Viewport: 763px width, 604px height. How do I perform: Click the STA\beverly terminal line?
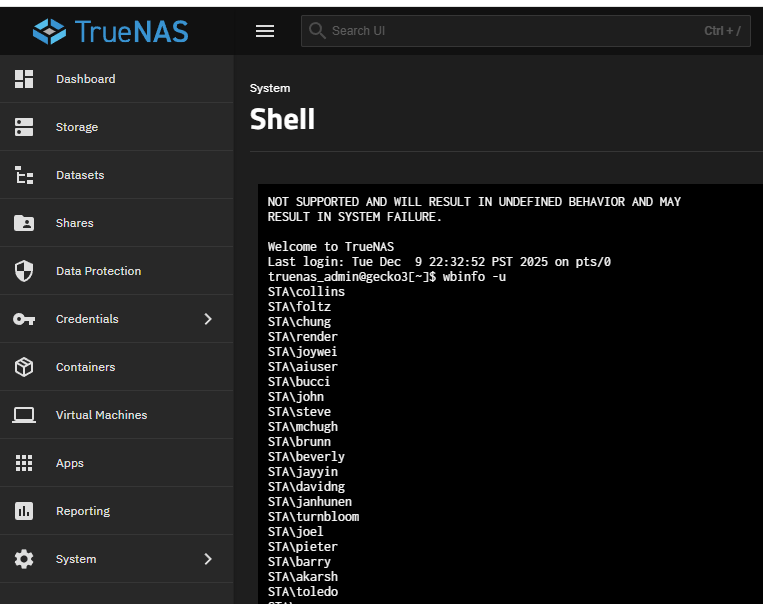[306, 457]
